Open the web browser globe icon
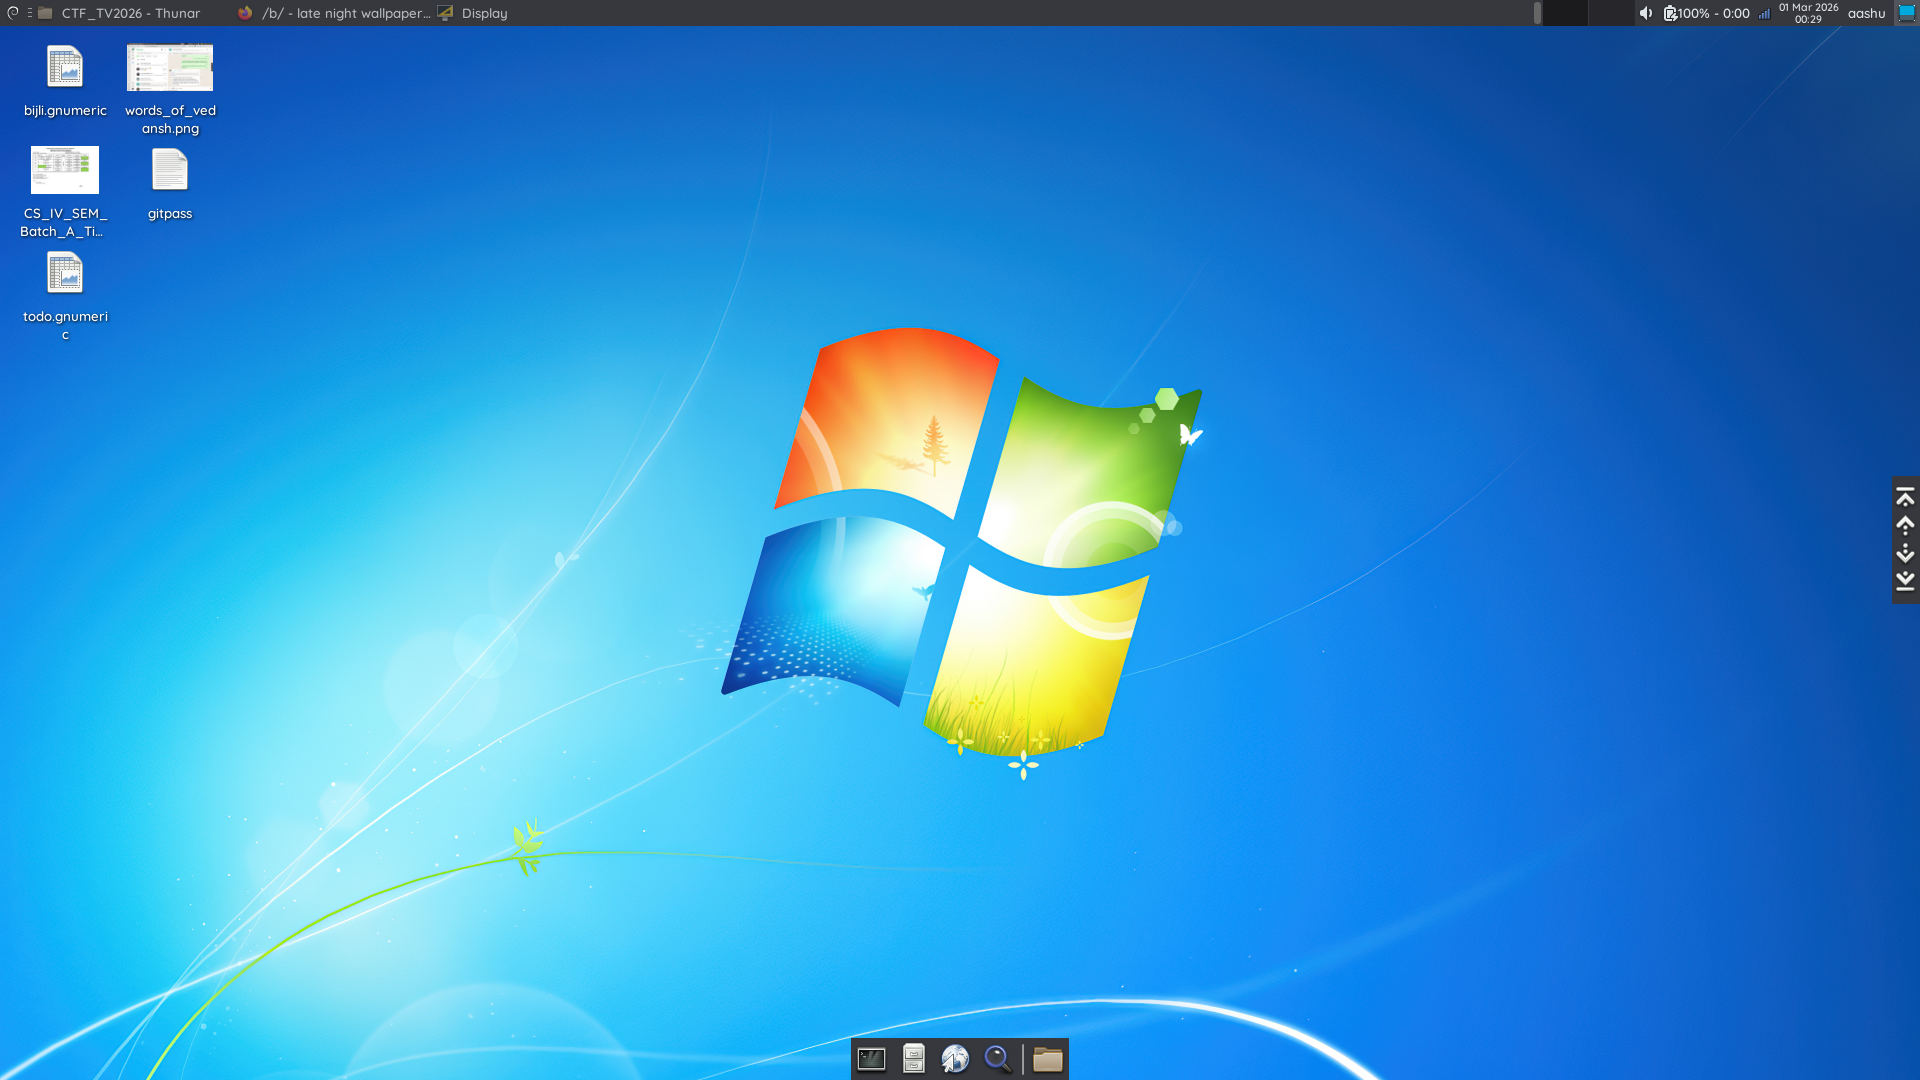1920x1080 pixels. (955, 1059)
